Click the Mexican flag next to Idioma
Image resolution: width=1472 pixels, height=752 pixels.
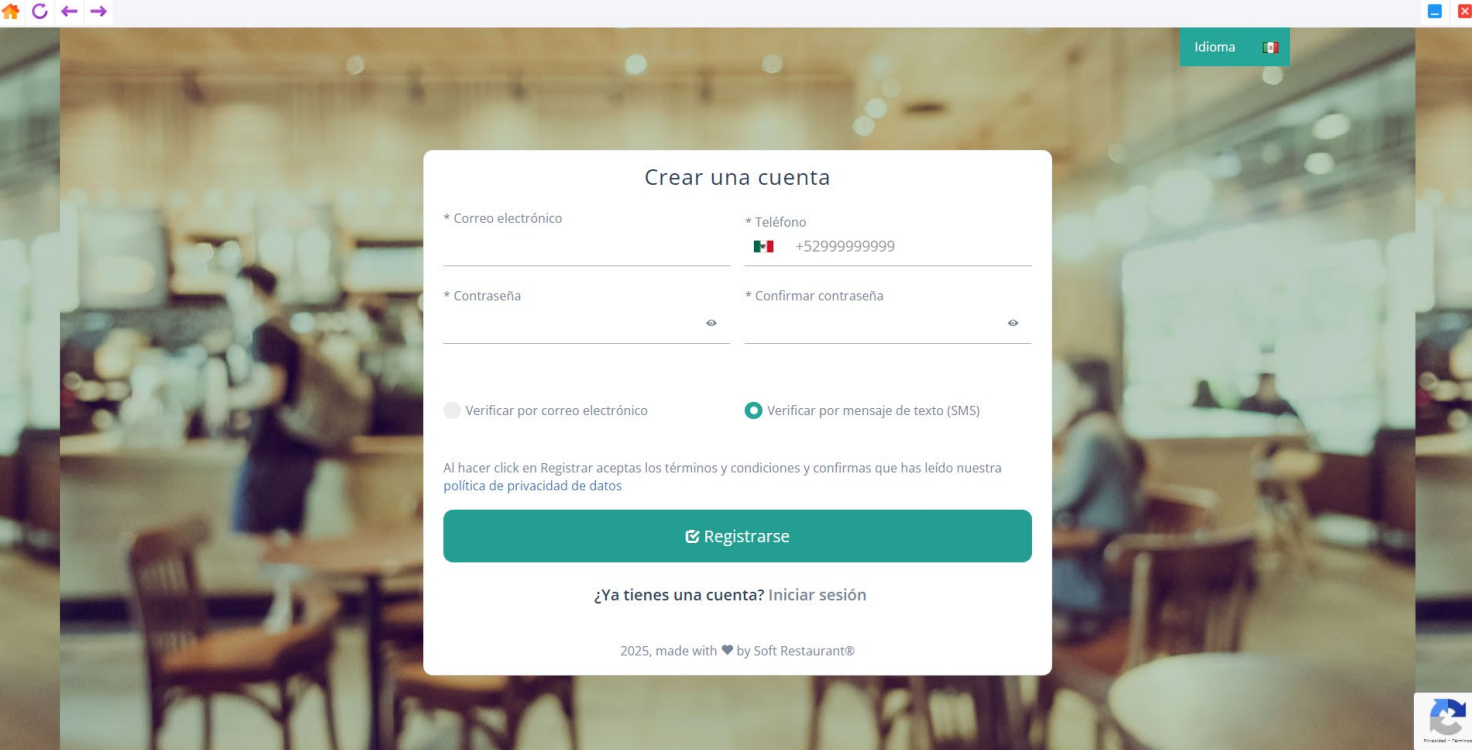[1270, 47]
